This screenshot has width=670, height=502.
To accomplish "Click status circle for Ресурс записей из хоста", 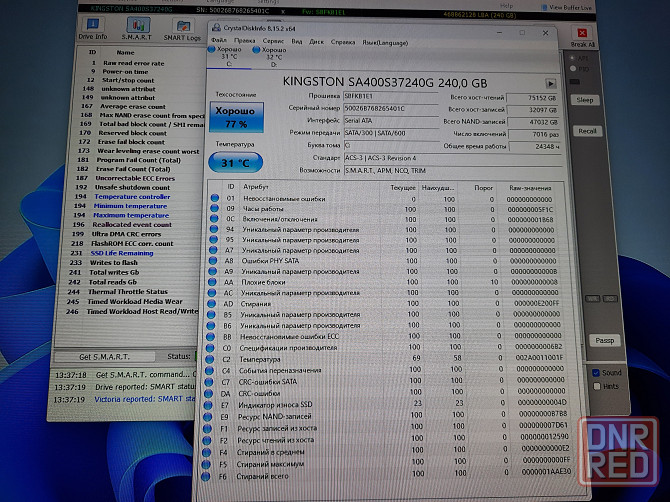I will pyautogui.click(x=207, y=429).
